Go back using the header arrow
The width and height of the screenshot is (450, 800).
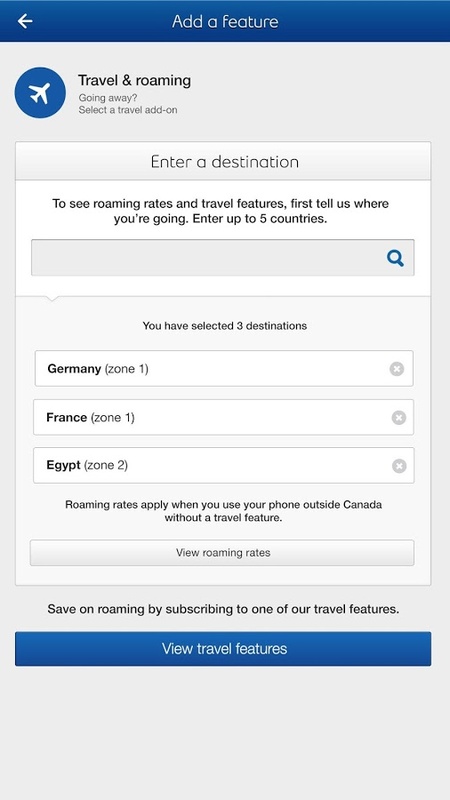pos(25,21)
